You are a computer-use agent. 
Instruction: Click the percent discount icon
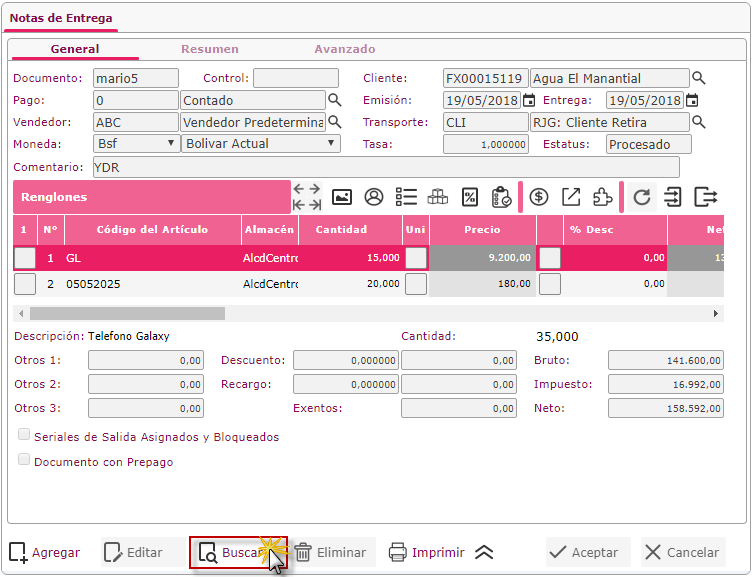(470, 197)
